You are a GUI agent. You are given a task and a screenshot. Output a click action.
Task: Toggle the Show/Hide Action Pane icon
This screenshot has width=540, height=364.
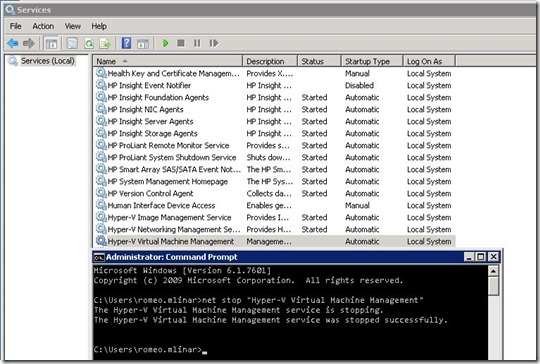[143, 43]
